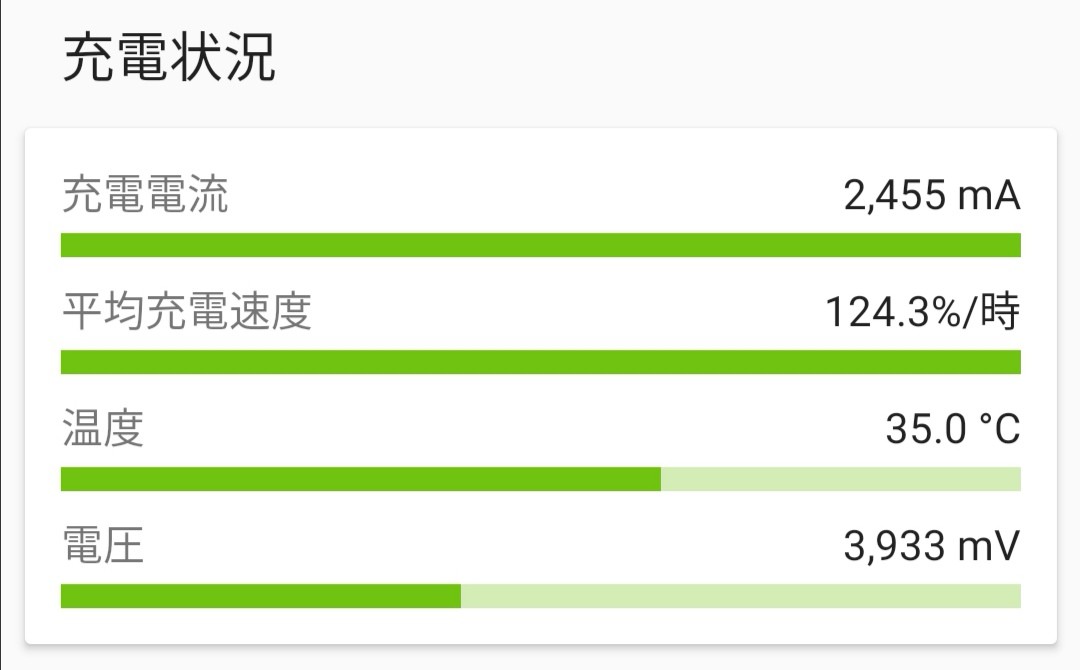Image resolution: width=1080 pixels, height=670 pixels.
Task: Click the unfilled light part of 電圧 bar
Action: 740,596
